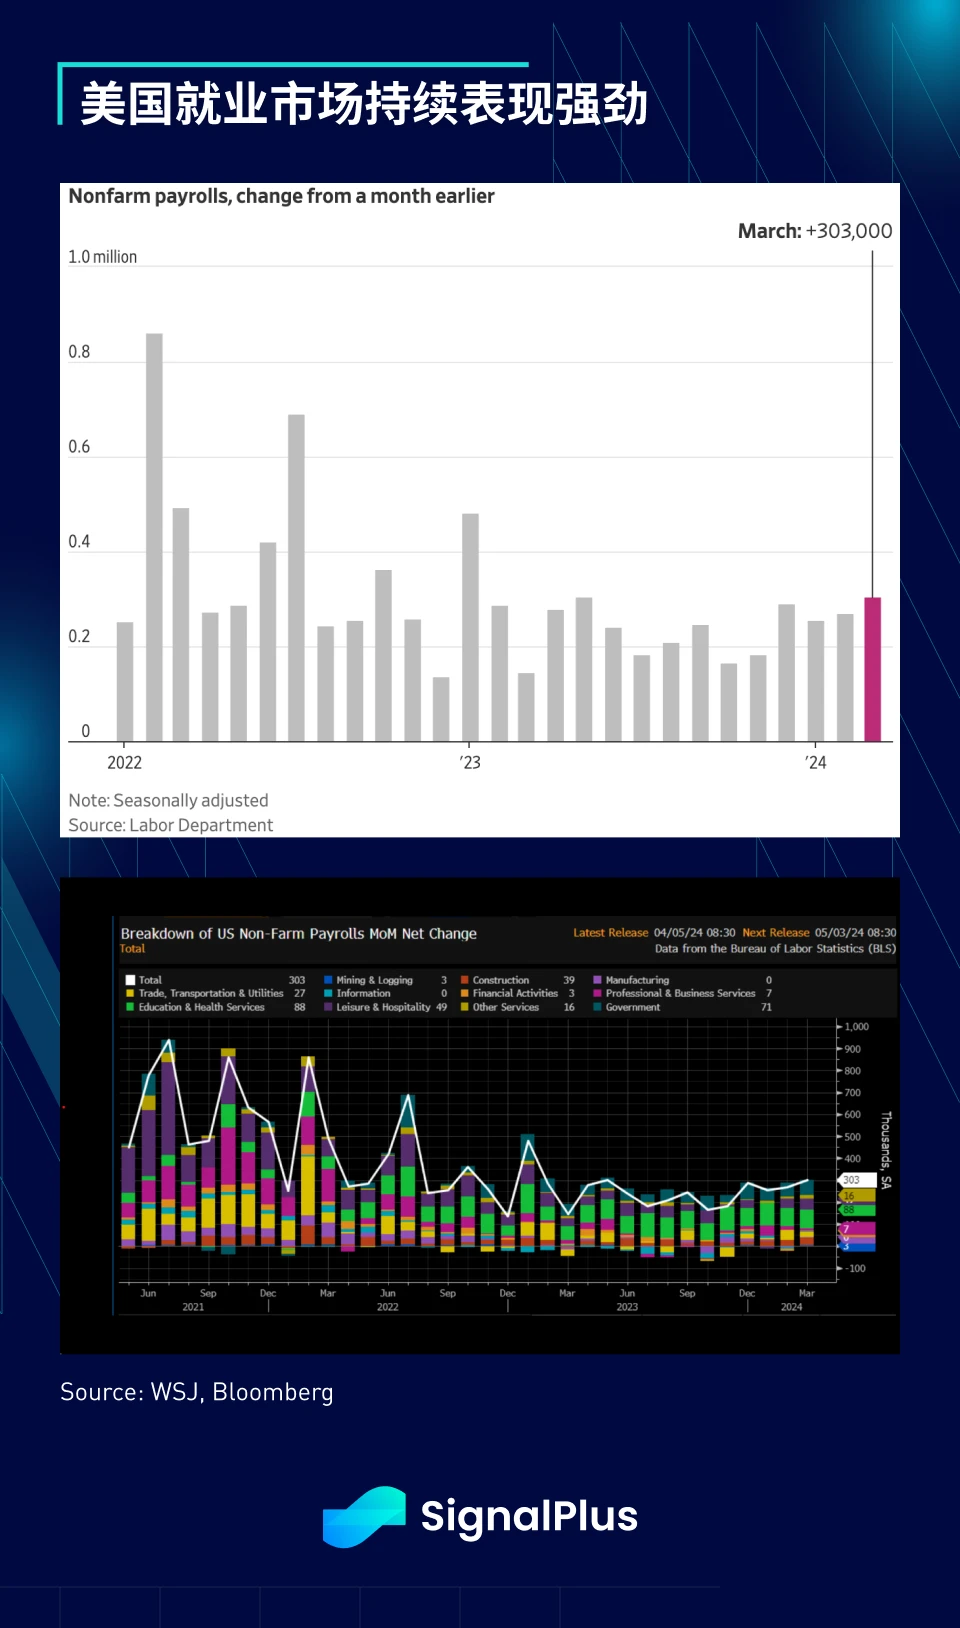This screenshot has height=1628, width=960.
Task: Click the 2022 label on the x-axis
Action: click(x=124, y=762)
